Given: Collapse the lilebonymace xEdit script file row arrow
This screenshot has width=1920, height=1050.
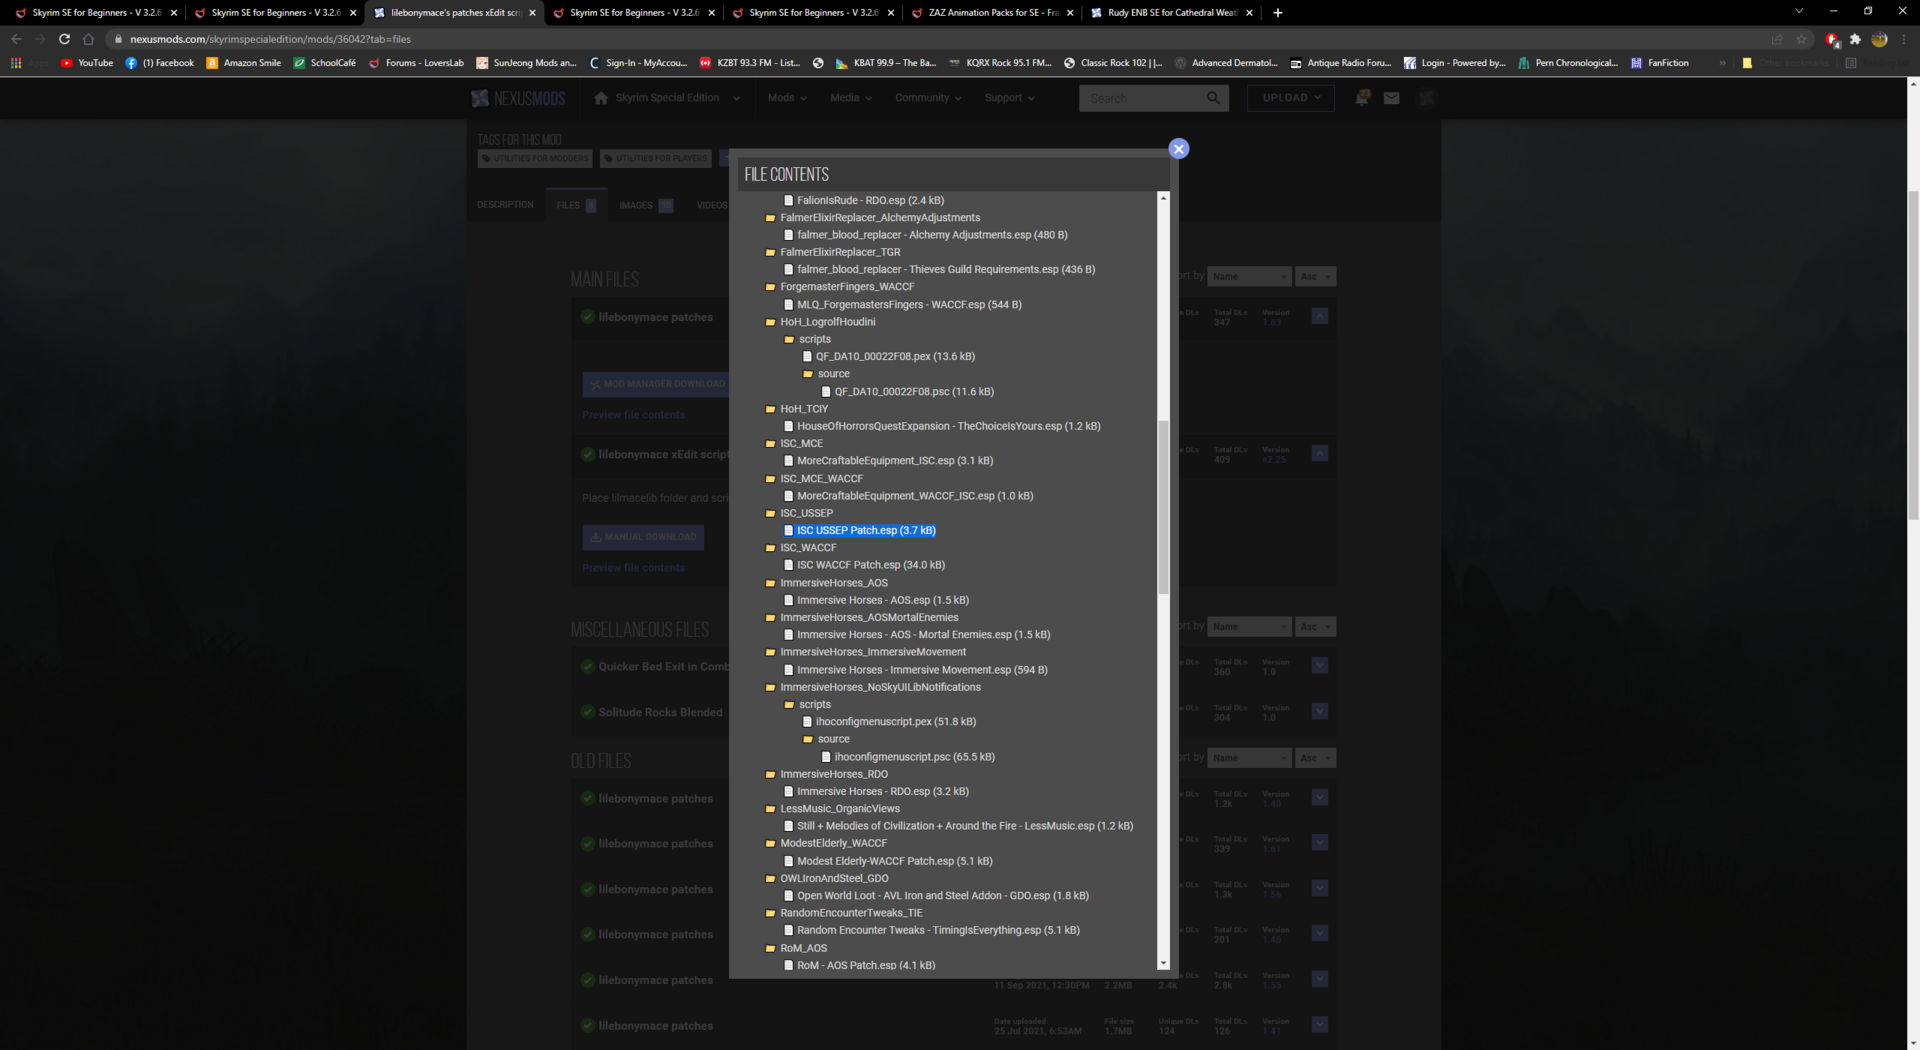Looking at the screenshot, I should tap(1320, 454).
